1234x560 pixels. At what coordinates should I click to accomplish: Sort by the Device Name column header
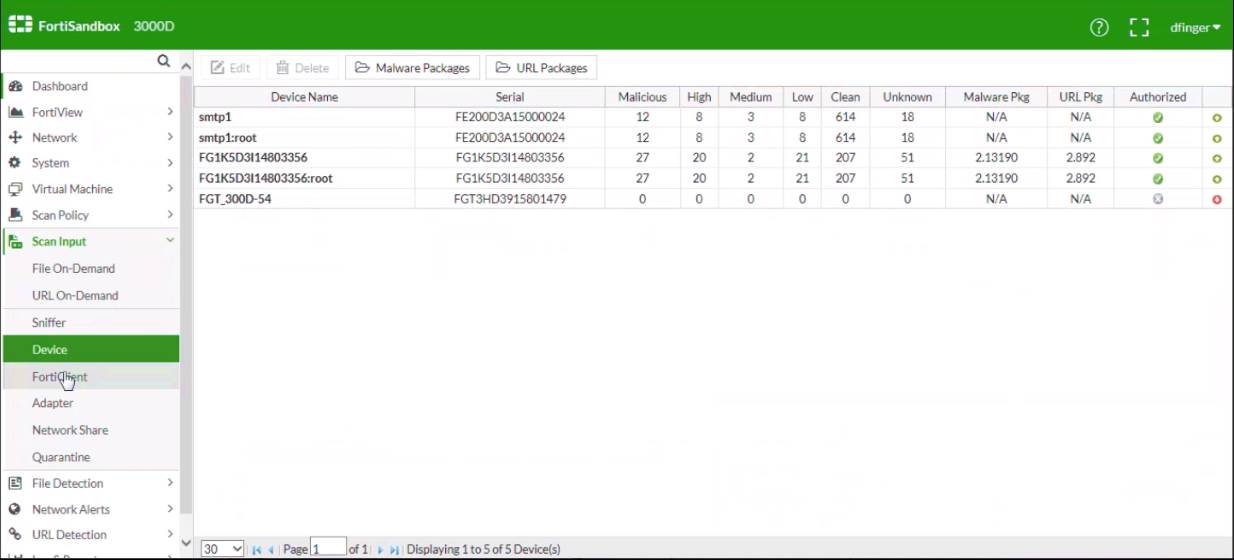click(x=304, y=97)
